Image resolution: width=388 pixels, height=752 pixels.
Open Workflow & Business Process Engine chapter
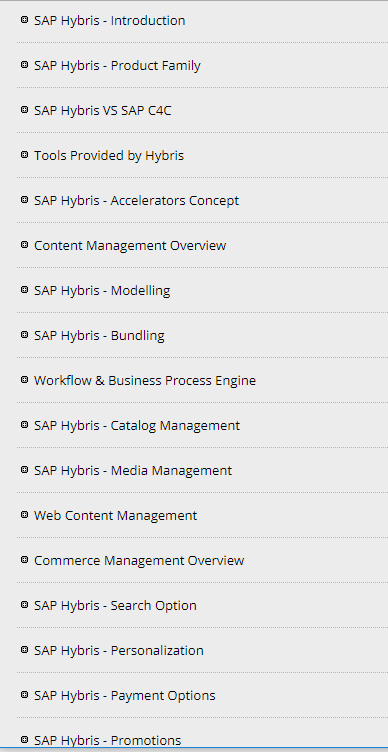pyautogui.click(x=145, y=380)
